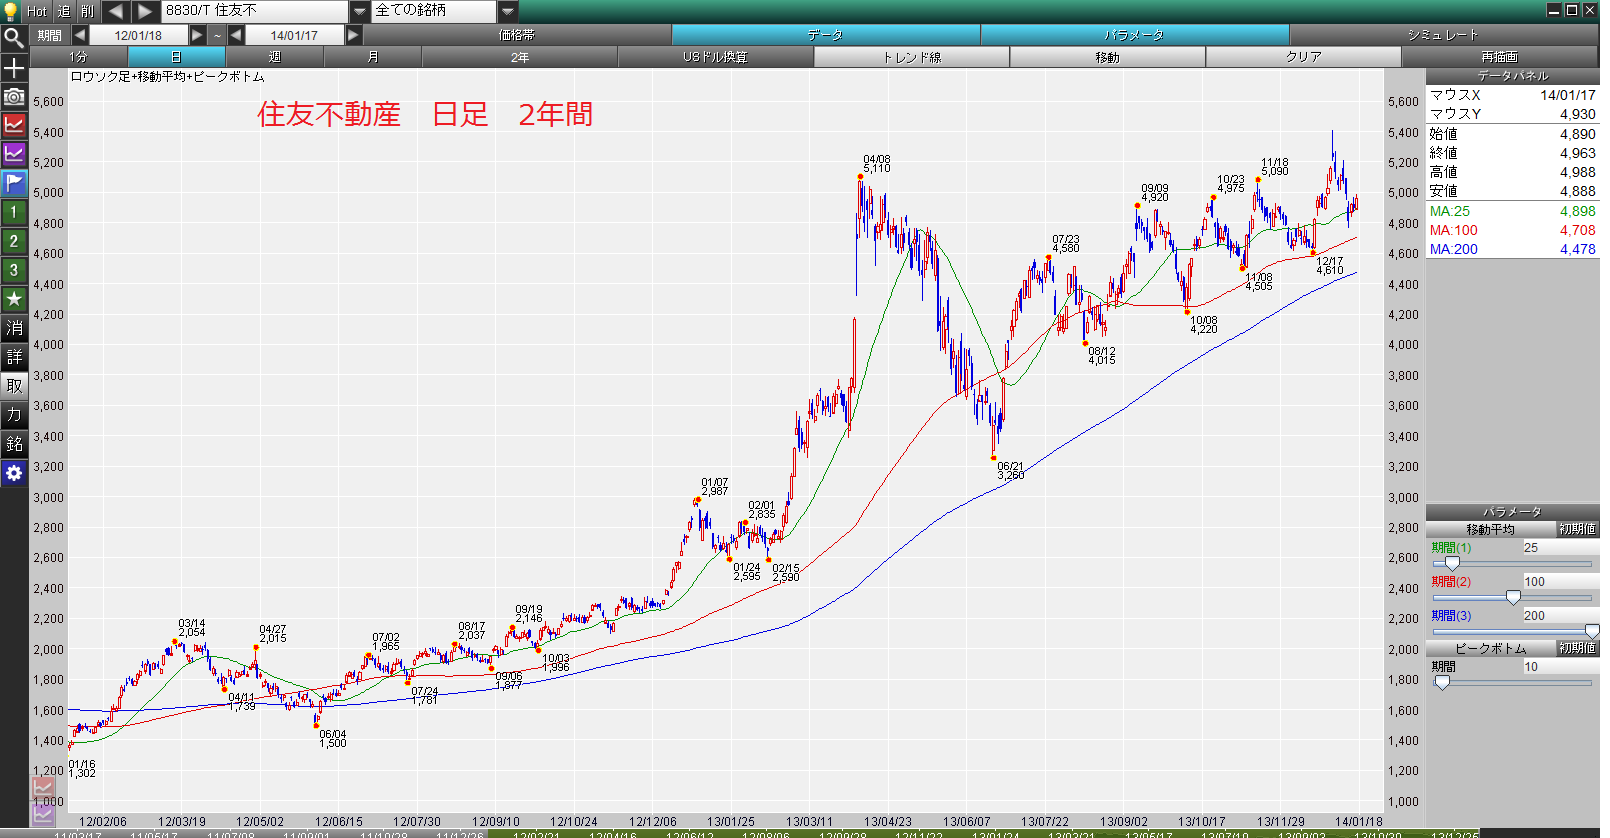Select the 月 monthly timeframe
1610x838 pixels.
[373, 57]
